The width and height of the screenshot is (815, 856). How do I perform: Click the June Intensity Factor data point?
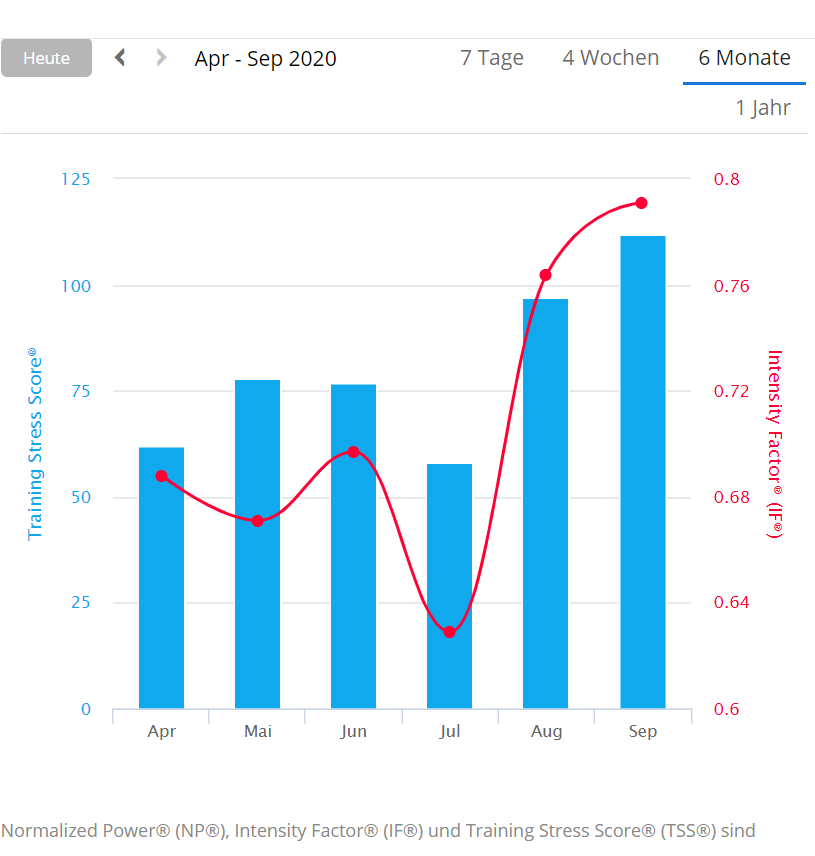[353, 452]
